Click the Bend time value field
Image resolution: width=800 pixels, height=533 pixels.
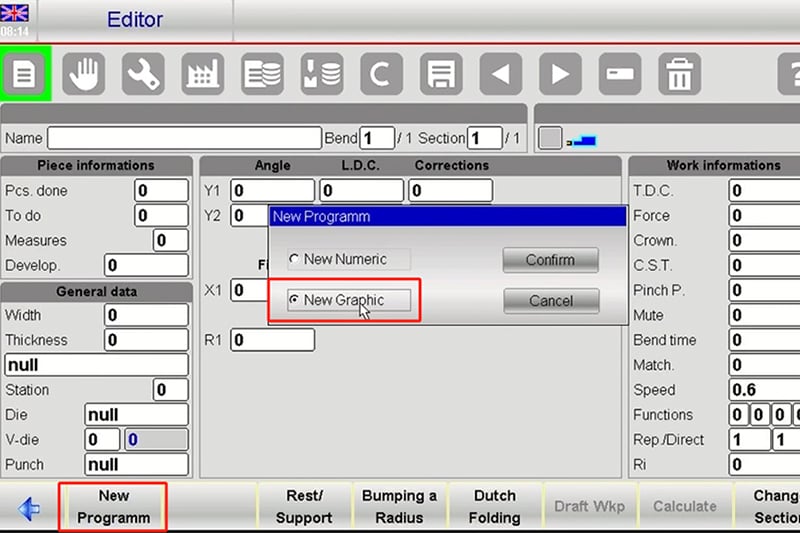coord(764,340)
